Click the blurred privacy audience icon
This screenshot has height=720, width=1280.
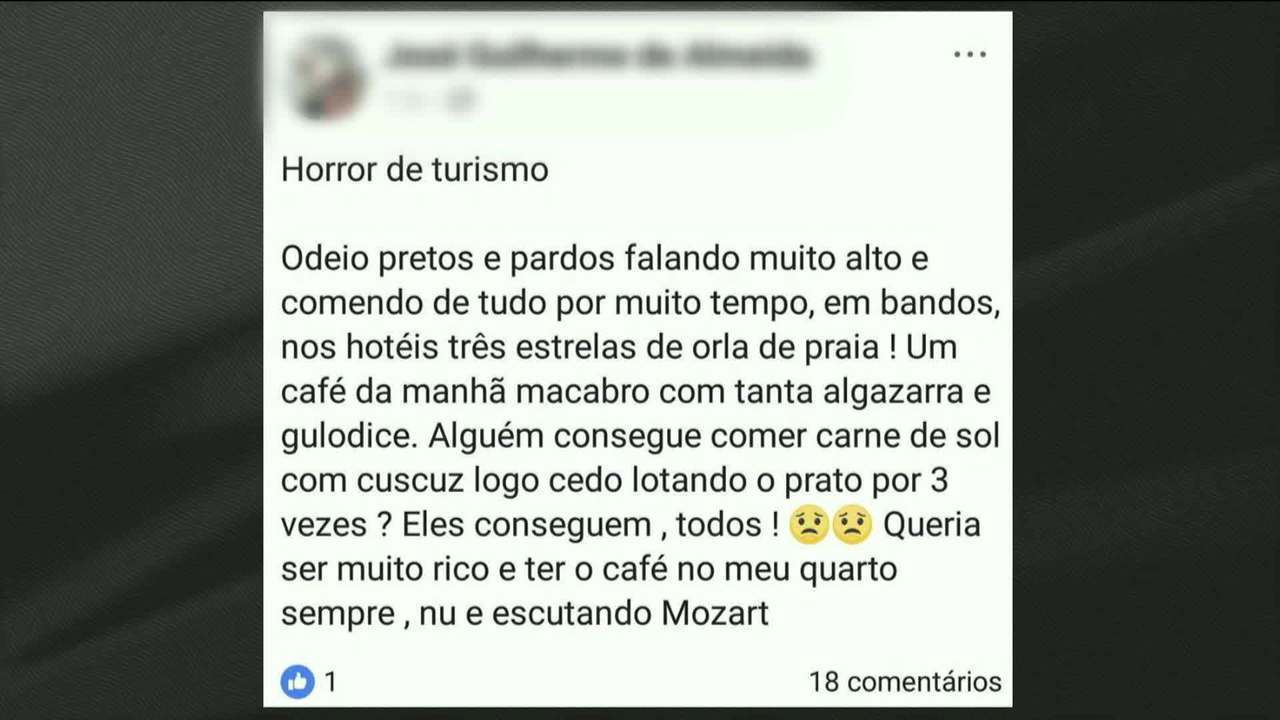[x=462, y=99]
